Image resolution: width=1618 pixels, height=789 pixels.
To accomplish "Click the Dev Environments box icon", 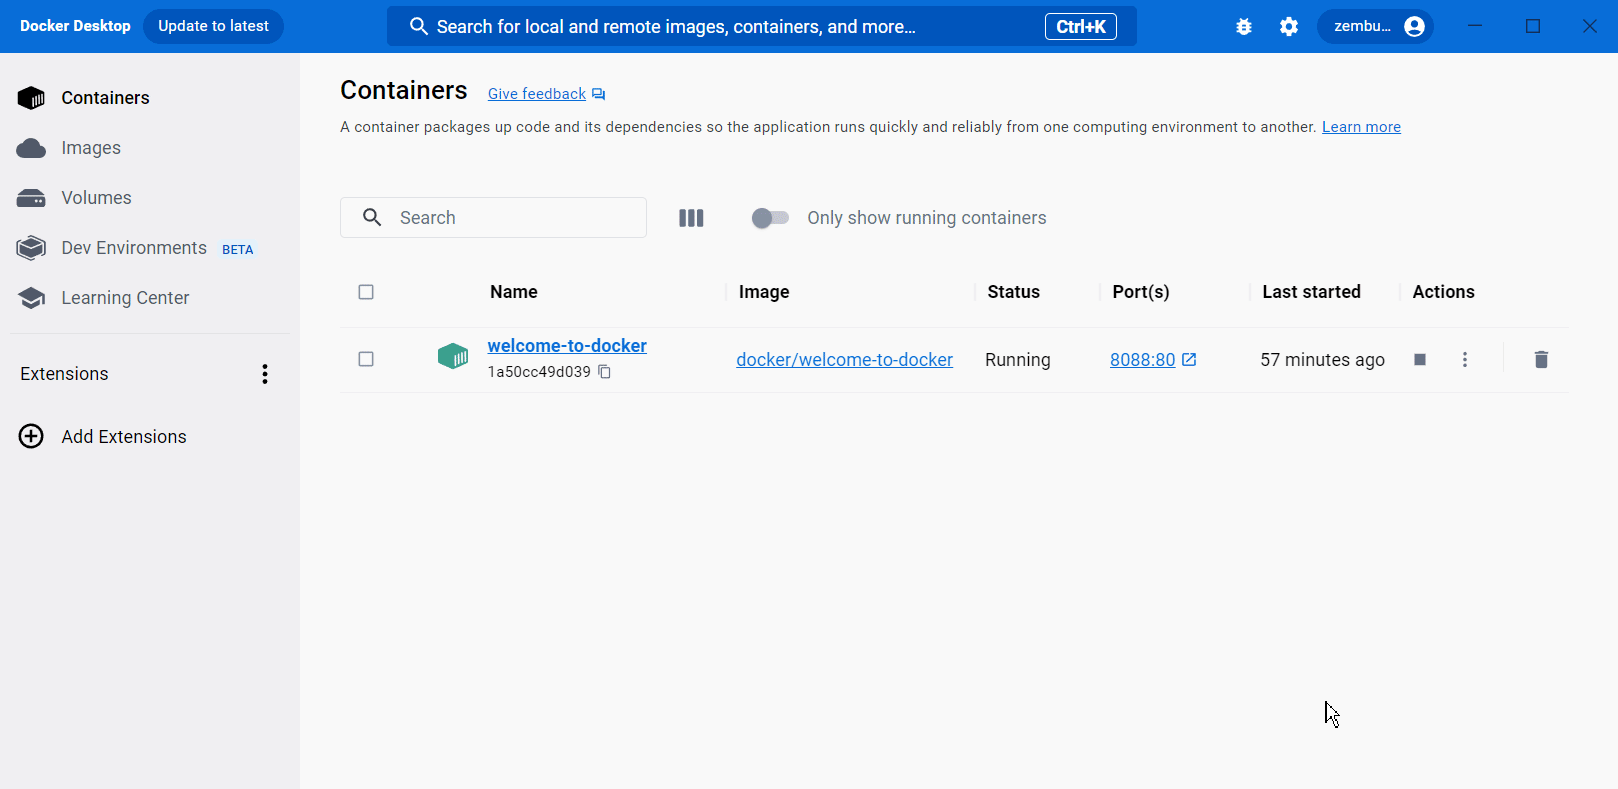I will 31,248.
